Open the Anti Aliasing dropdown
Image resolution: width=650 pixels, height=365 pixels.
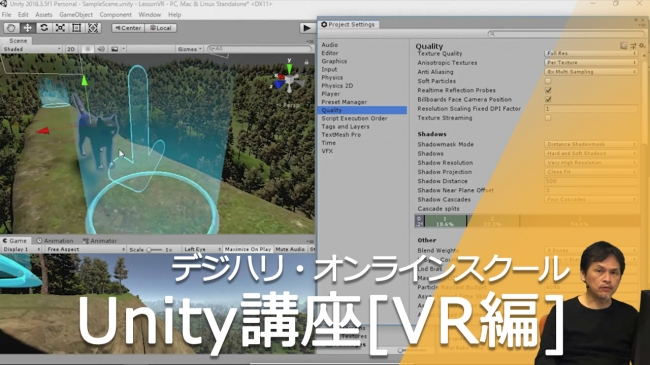tap(591, 72)
